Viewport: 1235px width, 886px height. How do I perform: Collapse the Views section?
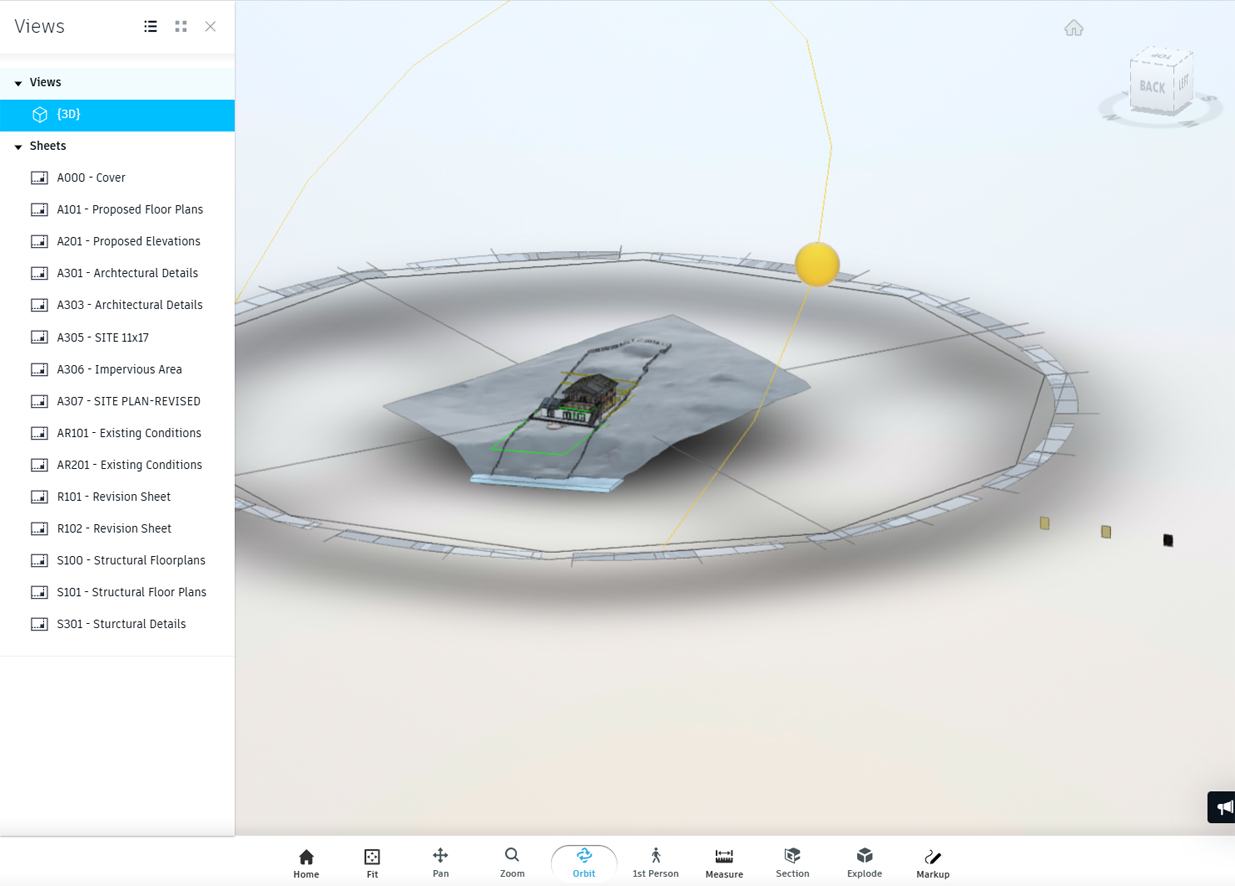18,83
